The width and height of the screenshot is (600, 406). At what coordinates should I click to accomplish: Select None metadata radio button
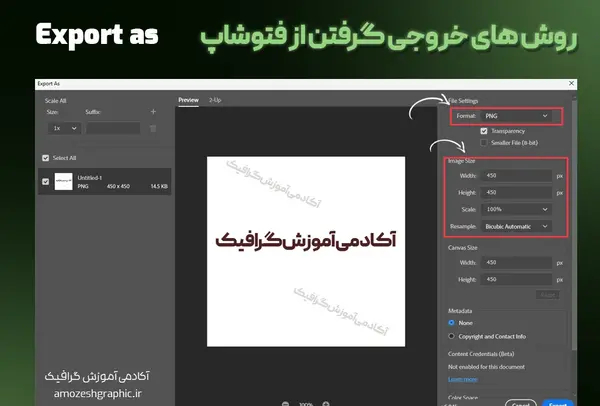point(451,323)
